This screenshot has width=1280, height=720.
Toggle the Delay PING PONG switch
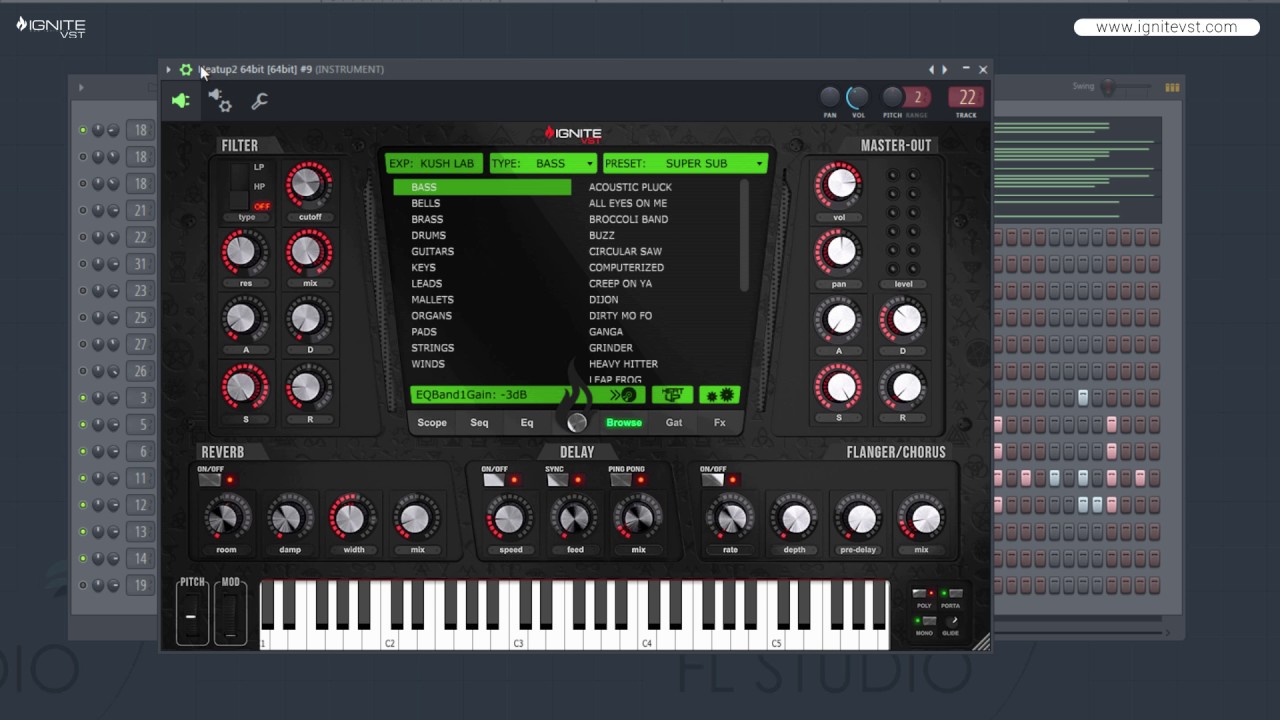620,480
